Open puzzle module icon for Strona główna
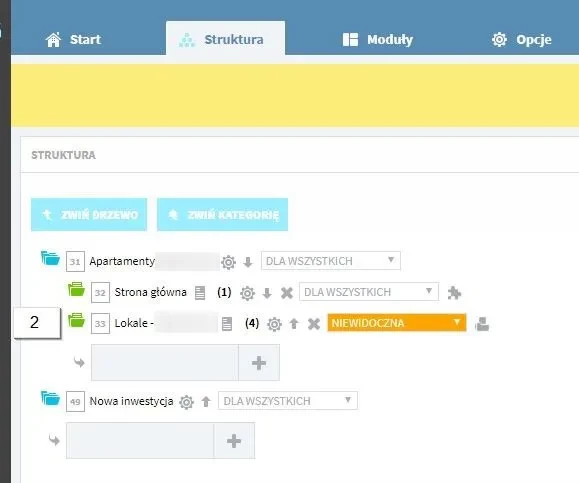The image size is (579, 483). 454,293
